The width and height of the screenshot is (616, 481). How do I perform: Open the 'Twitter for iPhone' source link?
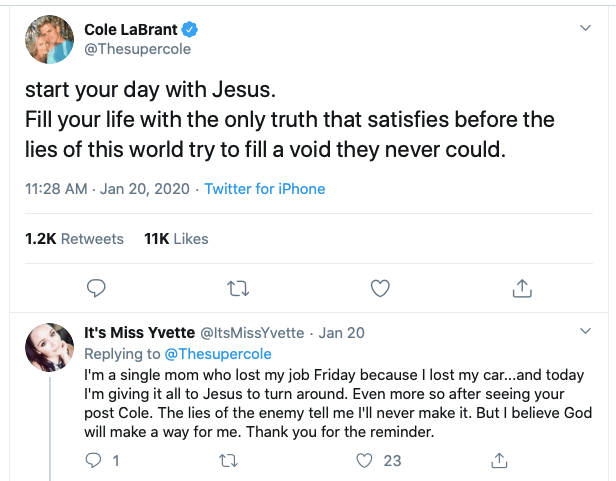(x=265, y=189)
